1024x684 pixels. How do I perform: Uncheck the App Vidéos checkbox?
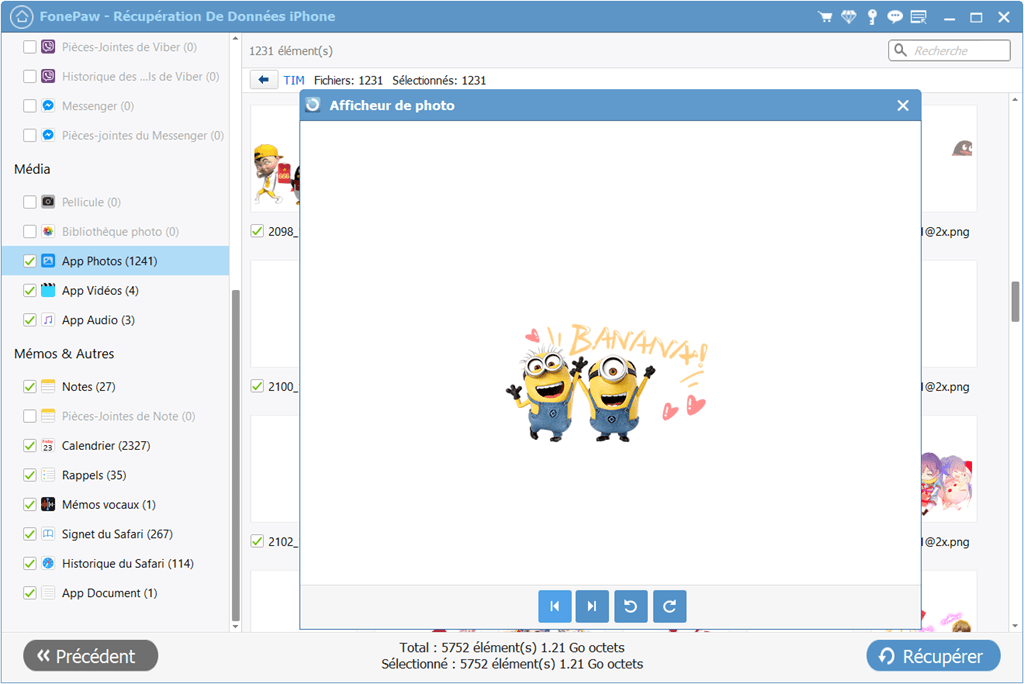(x=29, y=290)
